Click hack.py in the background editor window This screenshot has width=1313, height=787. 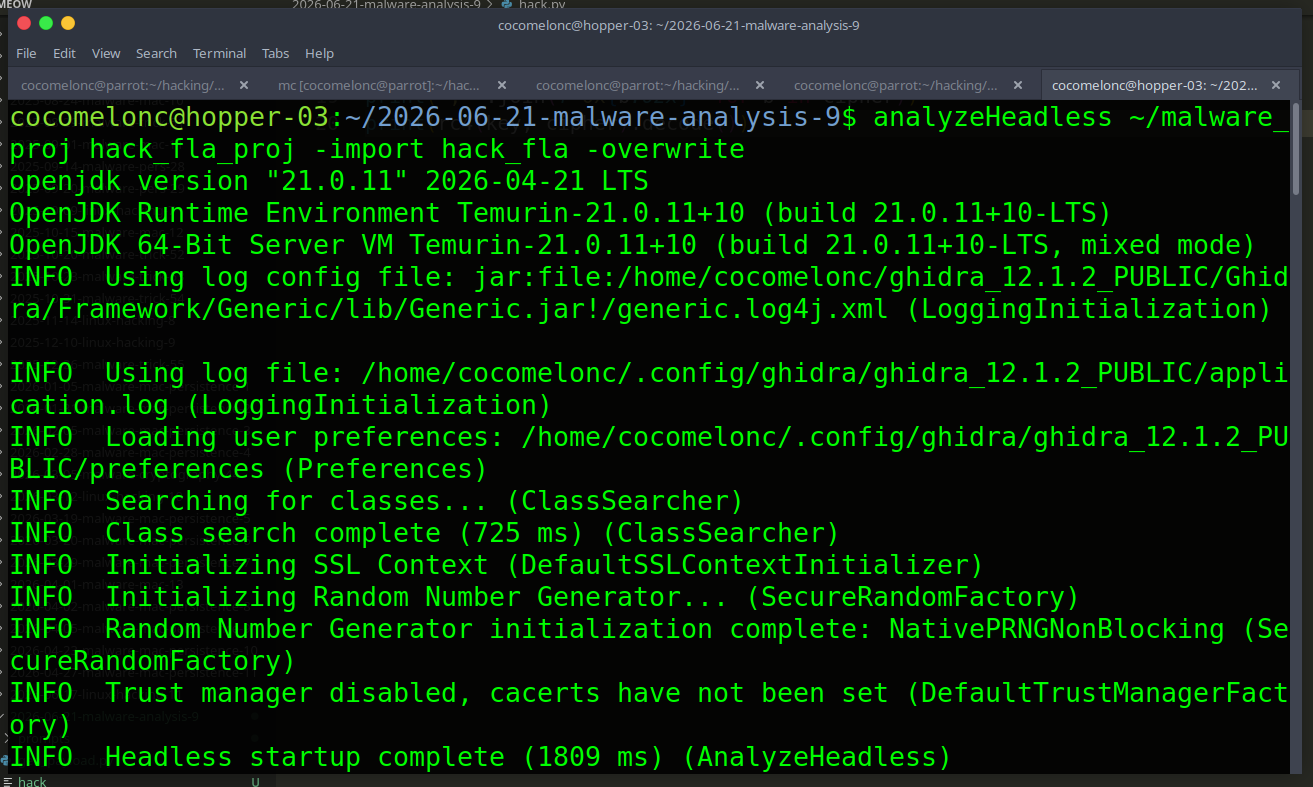coord(542,5)
